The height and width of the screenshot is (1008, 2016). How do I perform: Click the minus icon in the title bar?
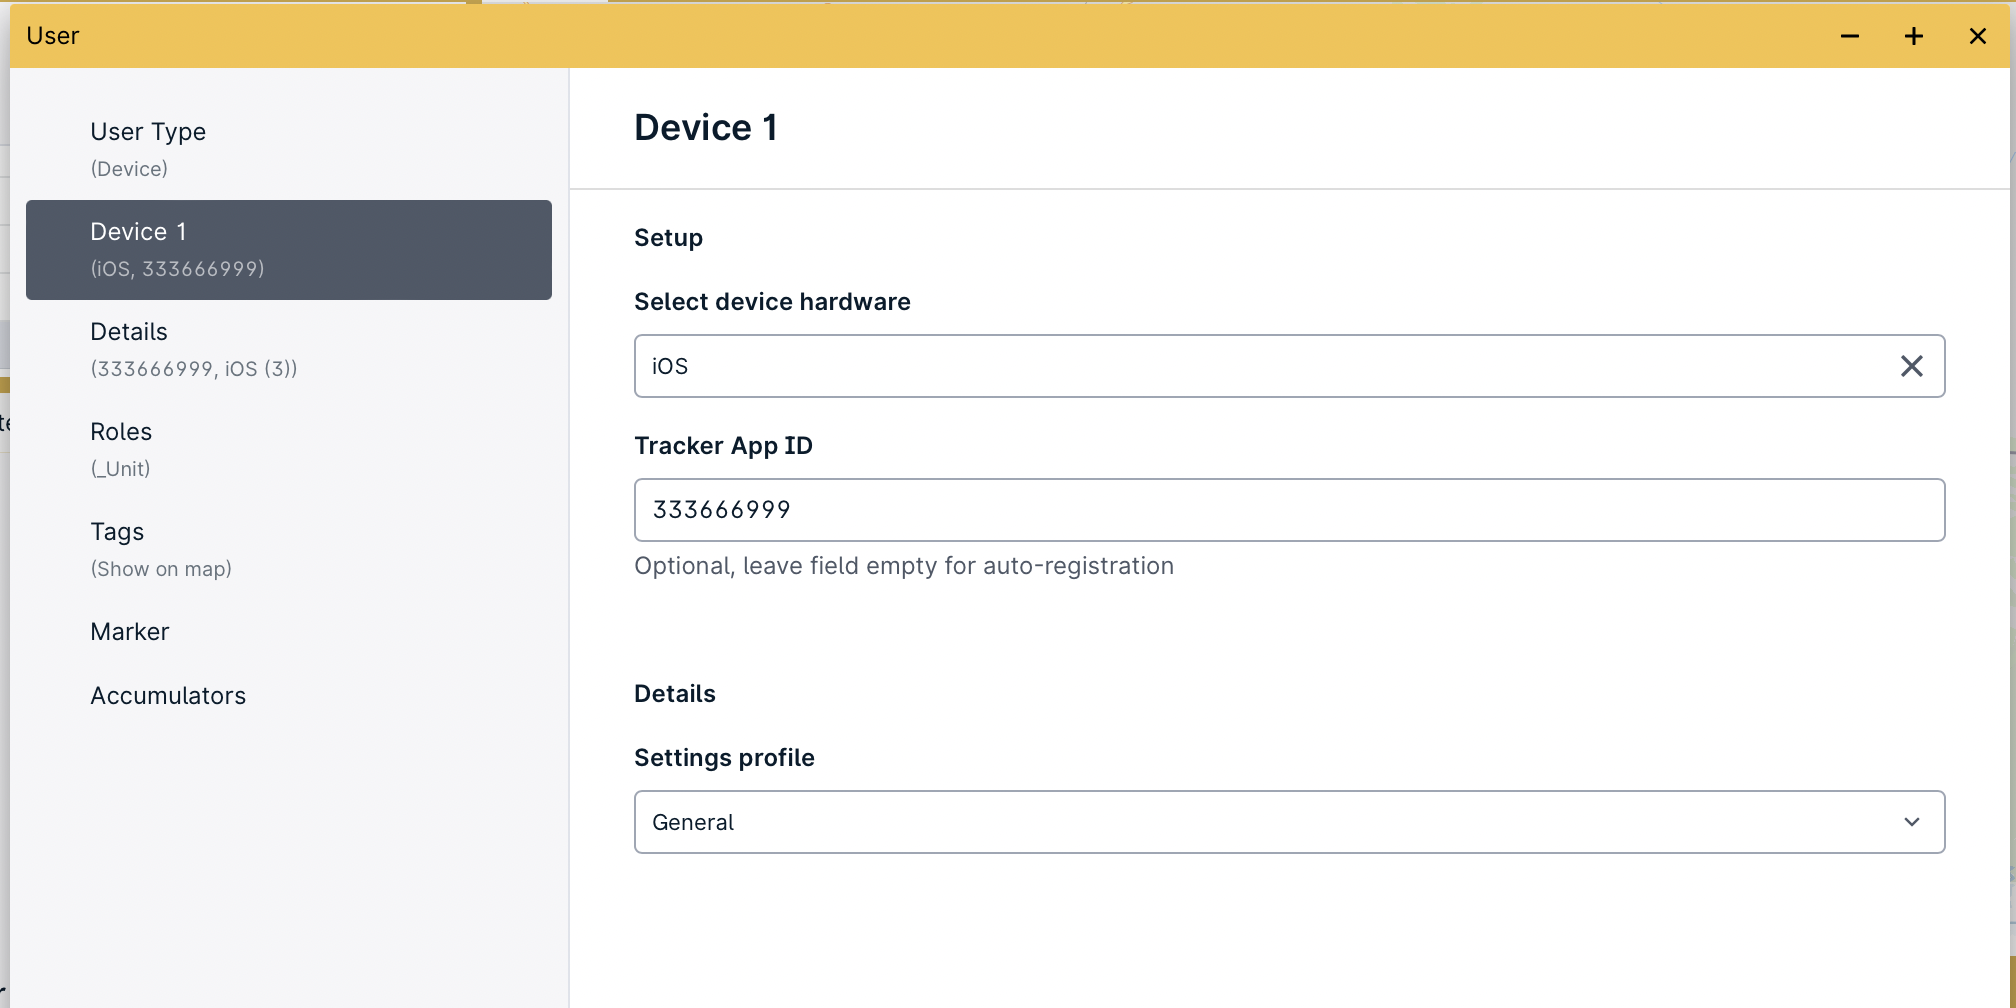click(1849, 35)
